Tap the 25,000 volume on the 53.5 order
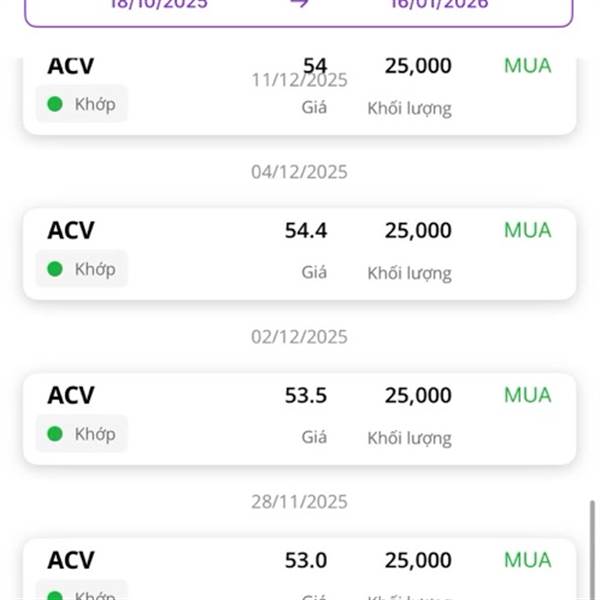The image size is (600, 600). [418, 395]
